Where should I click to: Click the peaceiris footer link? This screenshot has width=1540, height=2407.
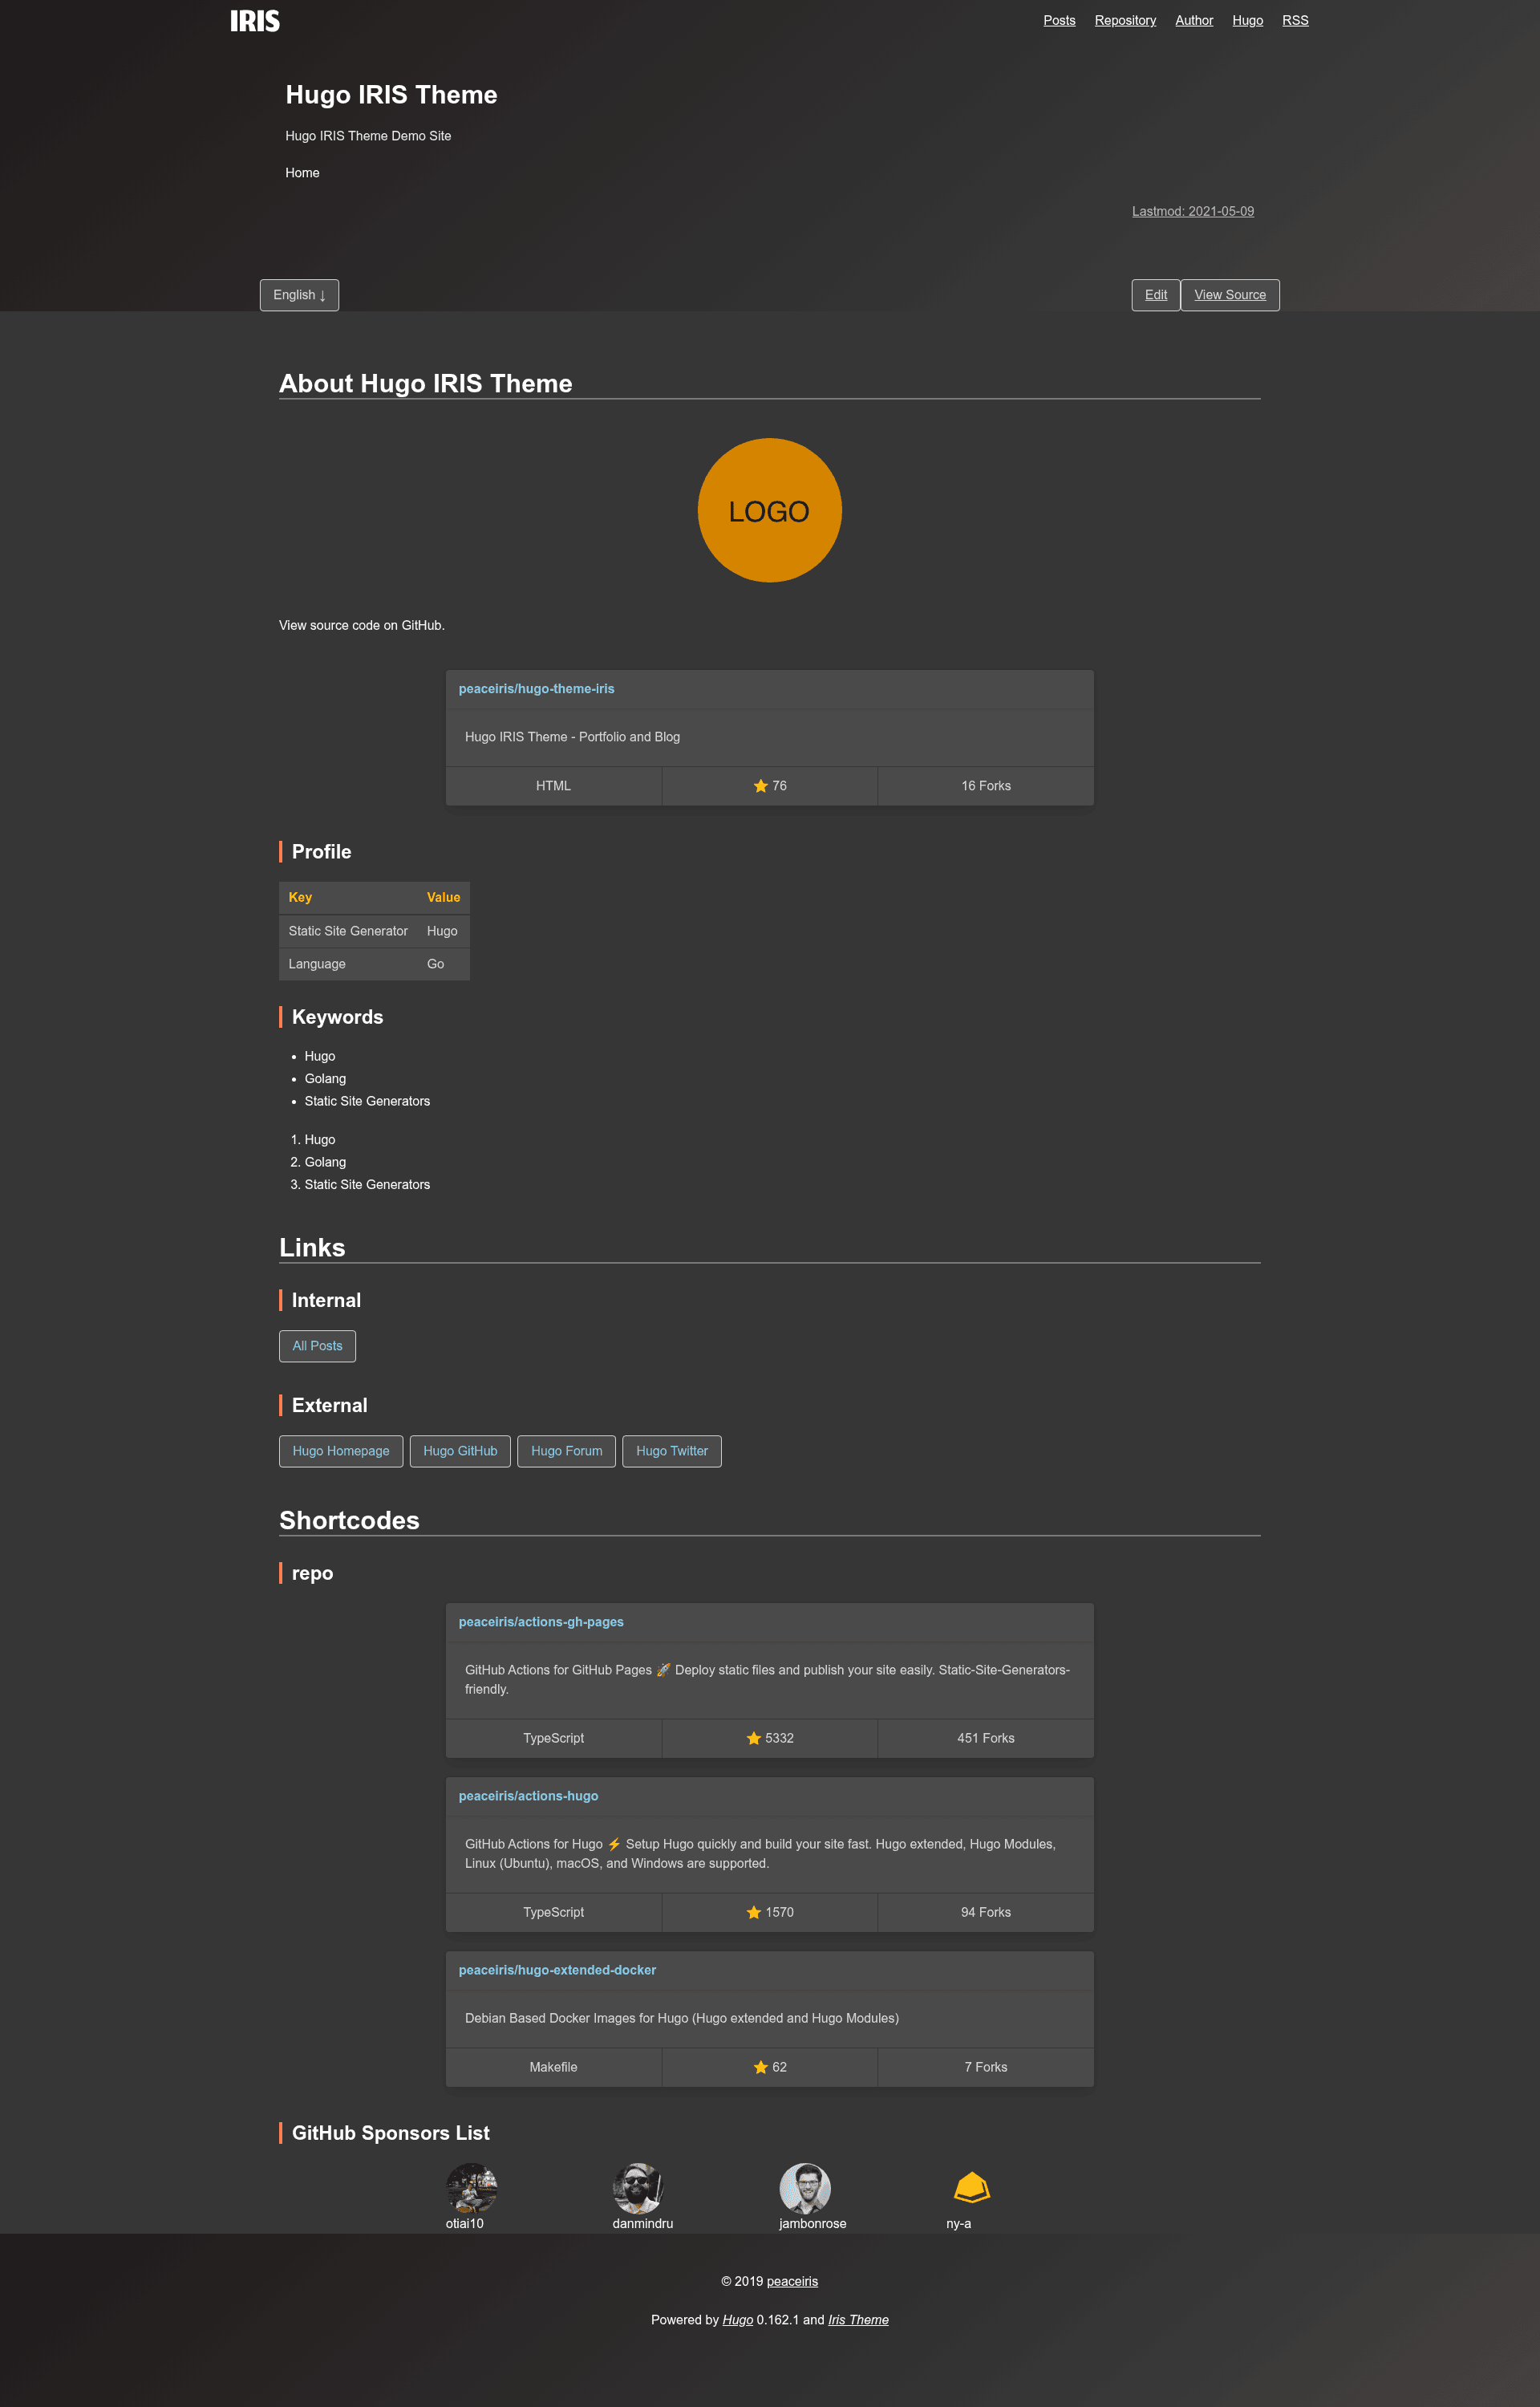pos(792,2281)
